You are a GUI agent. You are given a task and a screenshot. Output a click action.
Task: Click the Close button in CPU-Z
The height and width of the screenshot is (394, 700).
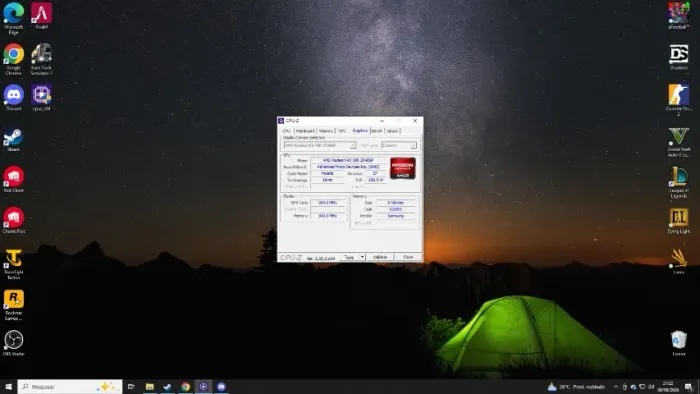pos(408,257)
